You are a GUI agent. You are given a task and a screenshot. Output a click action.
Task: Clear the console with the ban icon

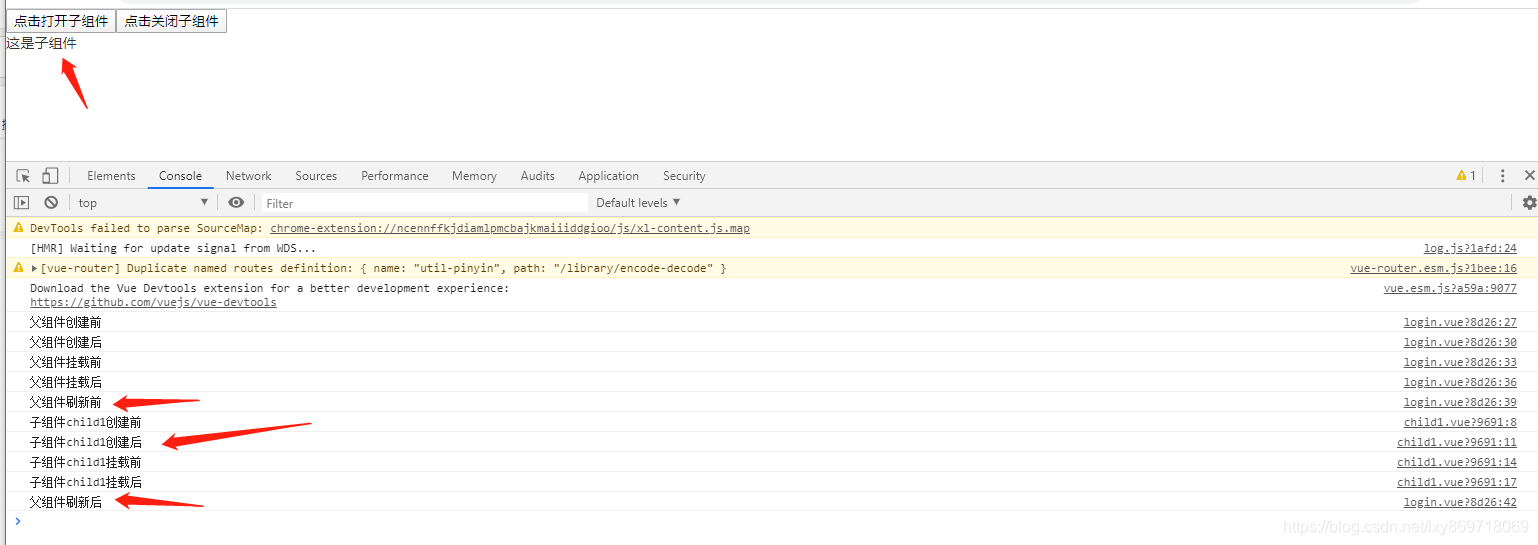(51, 203)
